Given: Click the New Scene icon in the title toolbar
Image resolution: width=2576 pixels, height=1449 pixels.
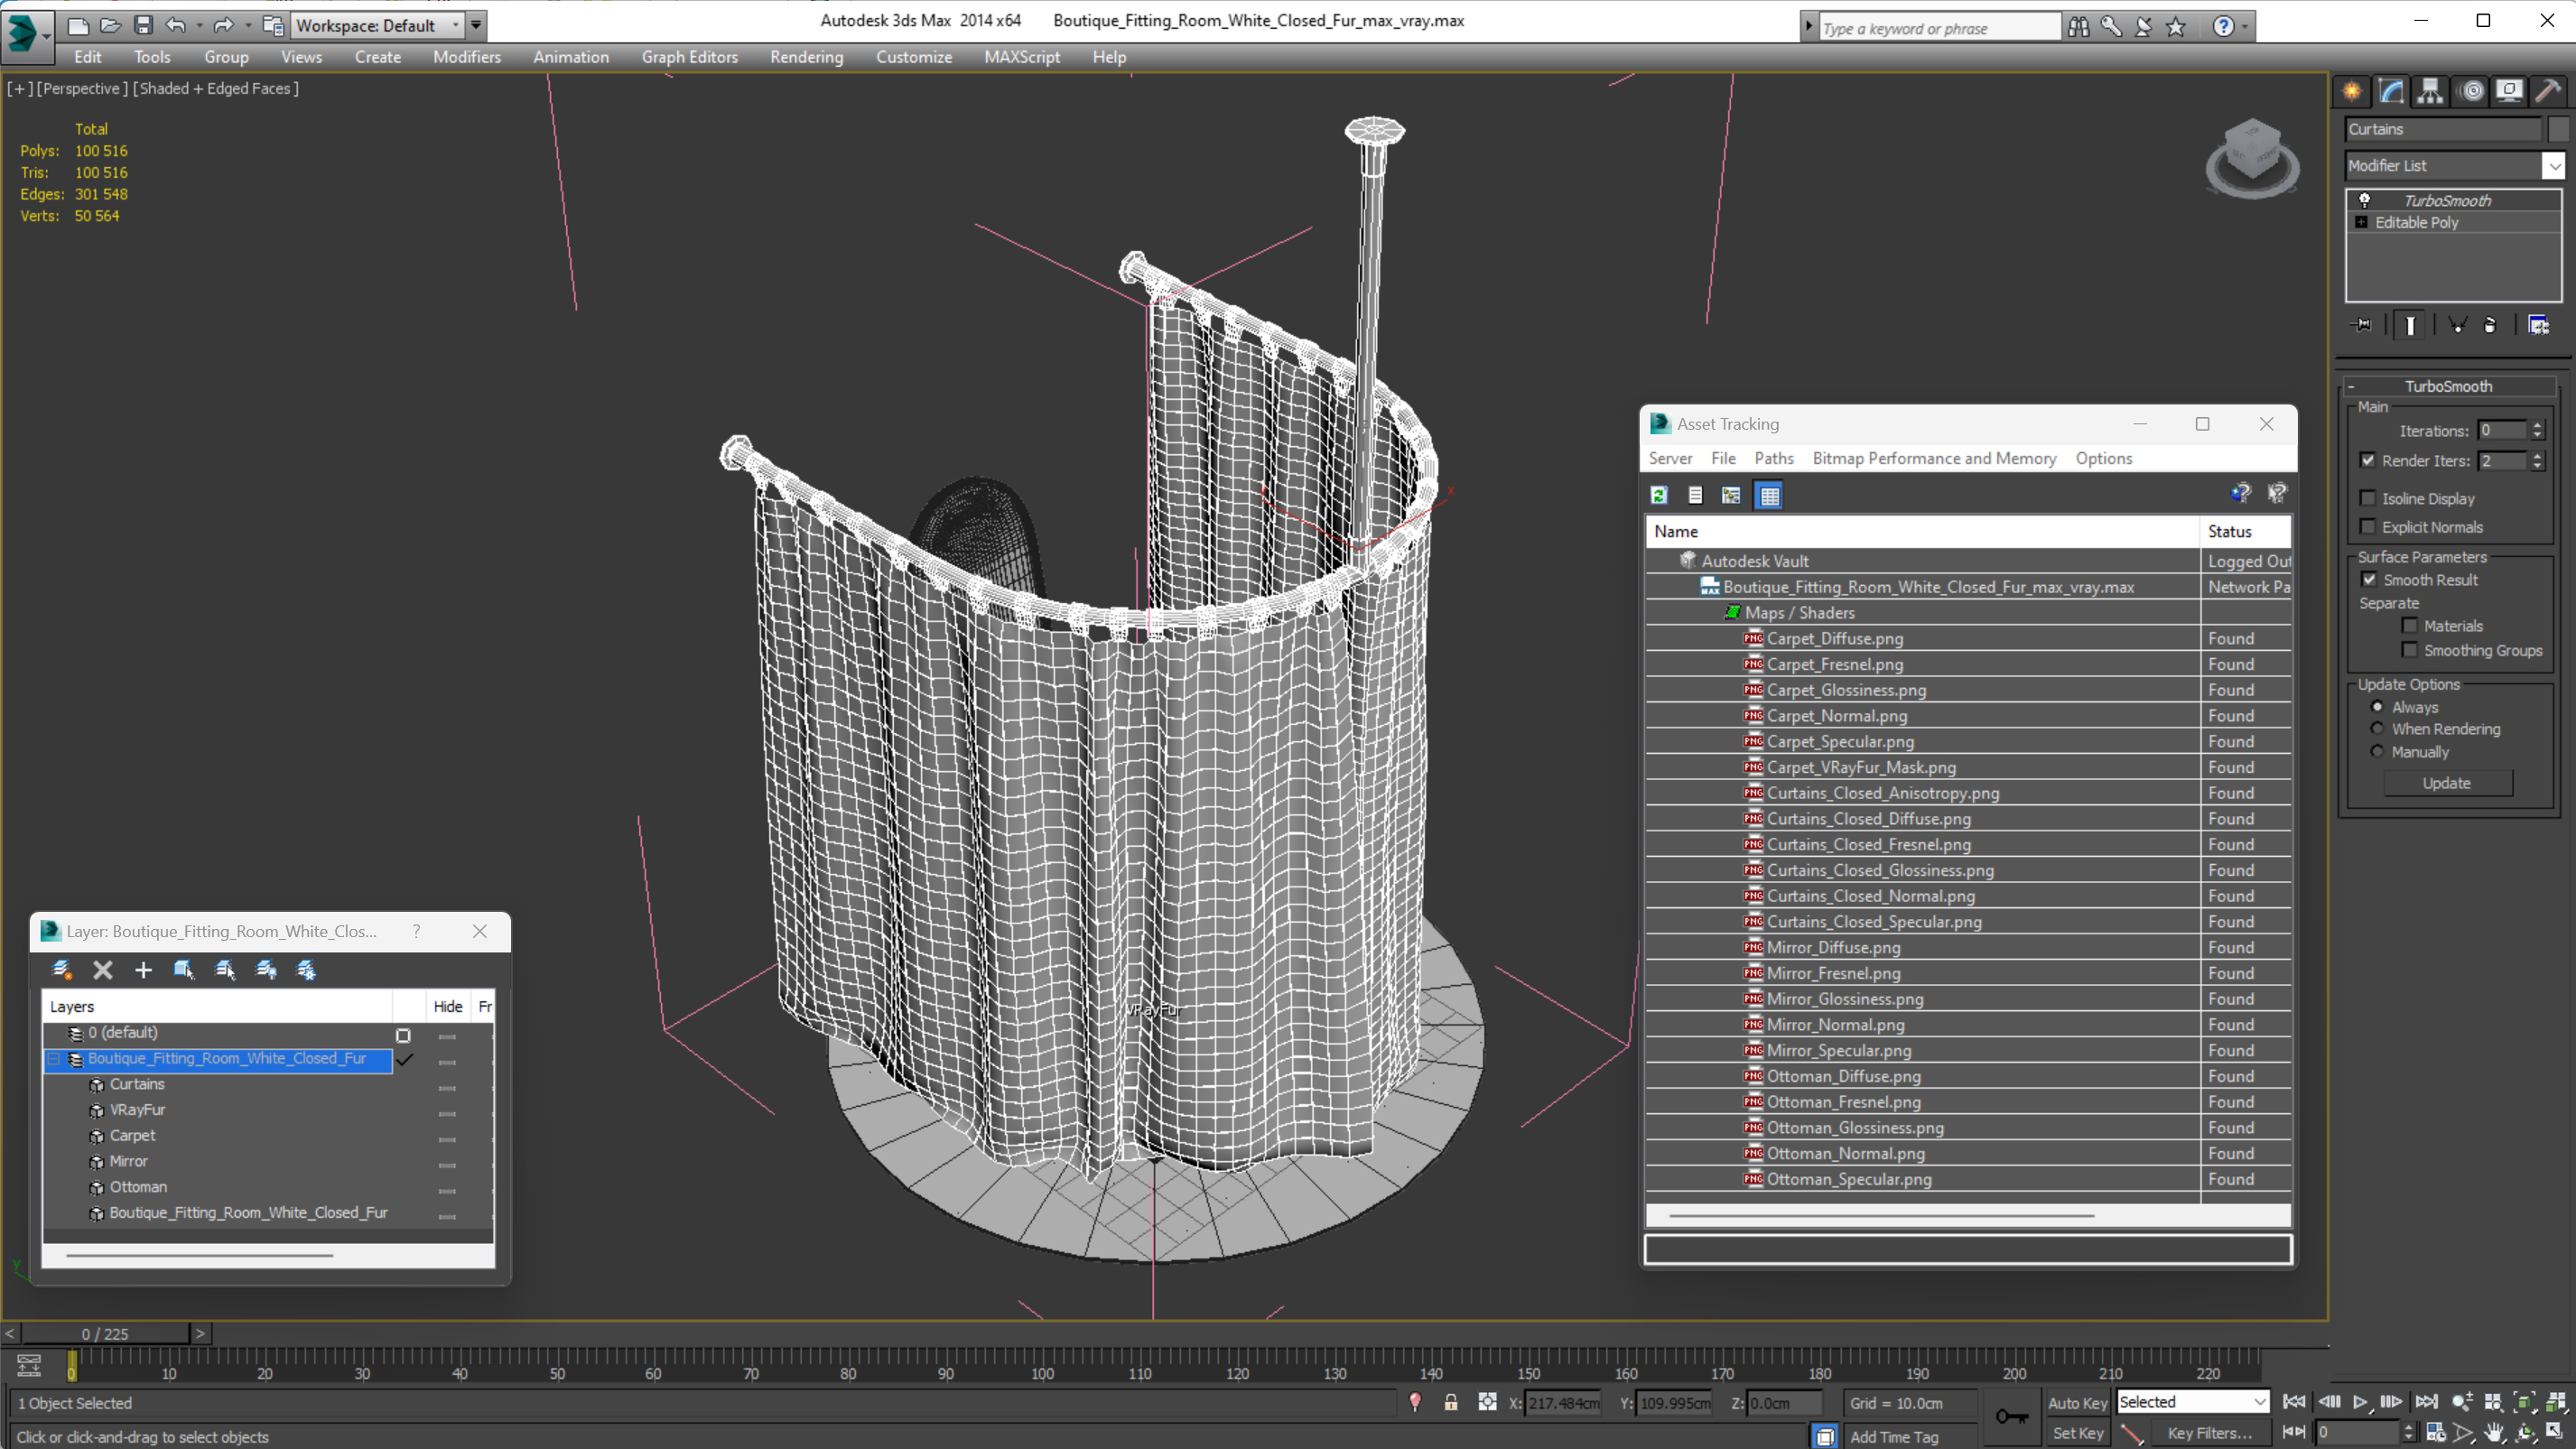Looking at the screenshot, I should click(x=78, y=25).
